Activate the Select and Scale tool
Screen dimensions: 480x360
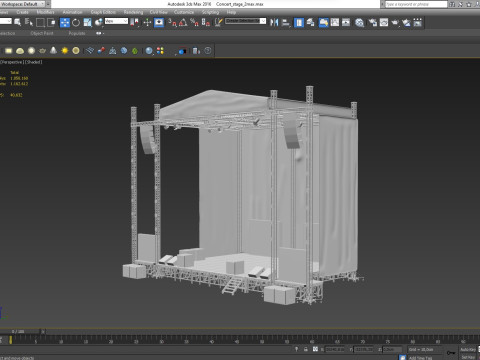[87, 22]
